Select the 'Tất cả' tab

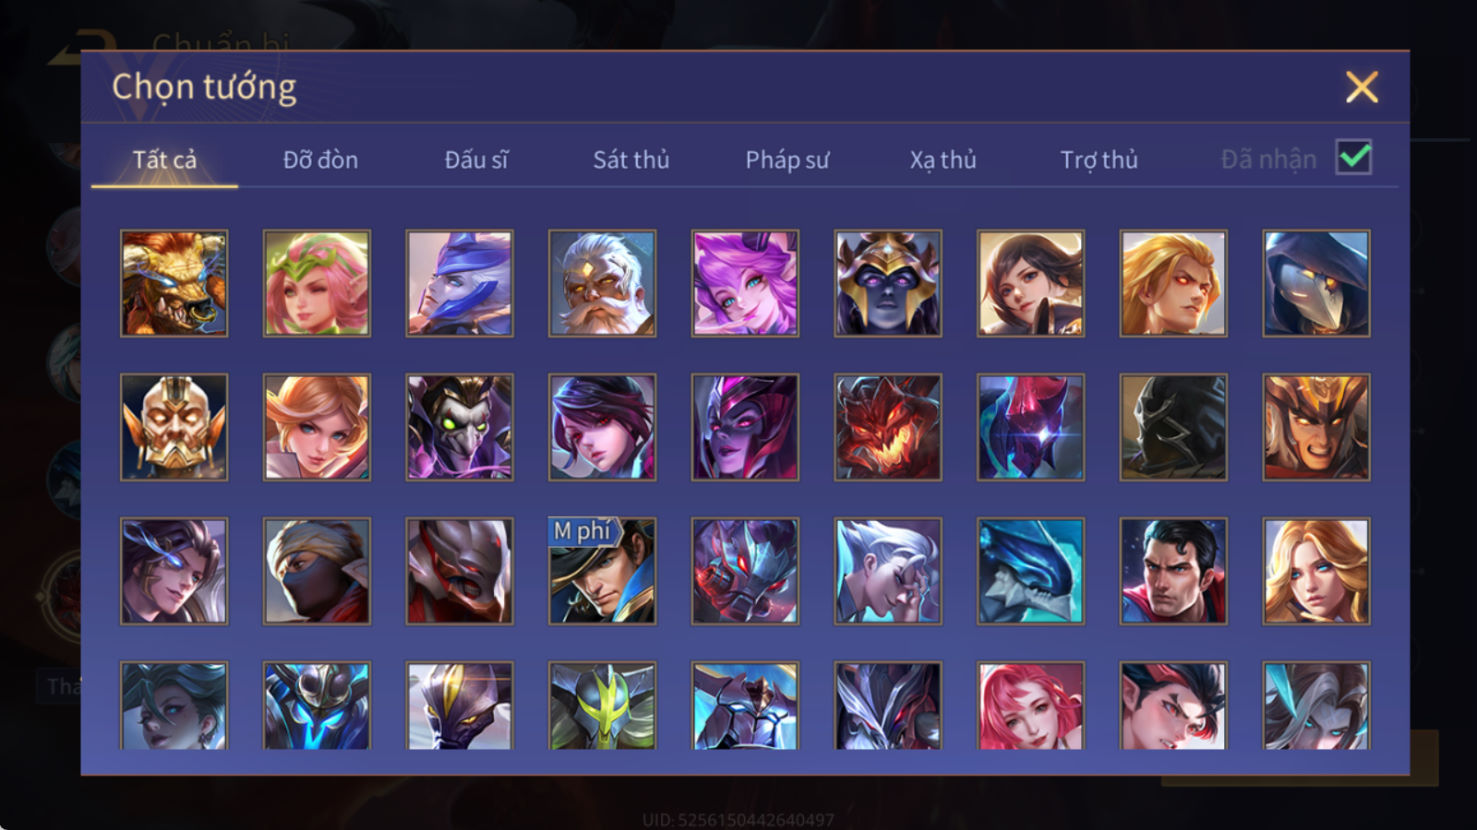coord(165,160)
